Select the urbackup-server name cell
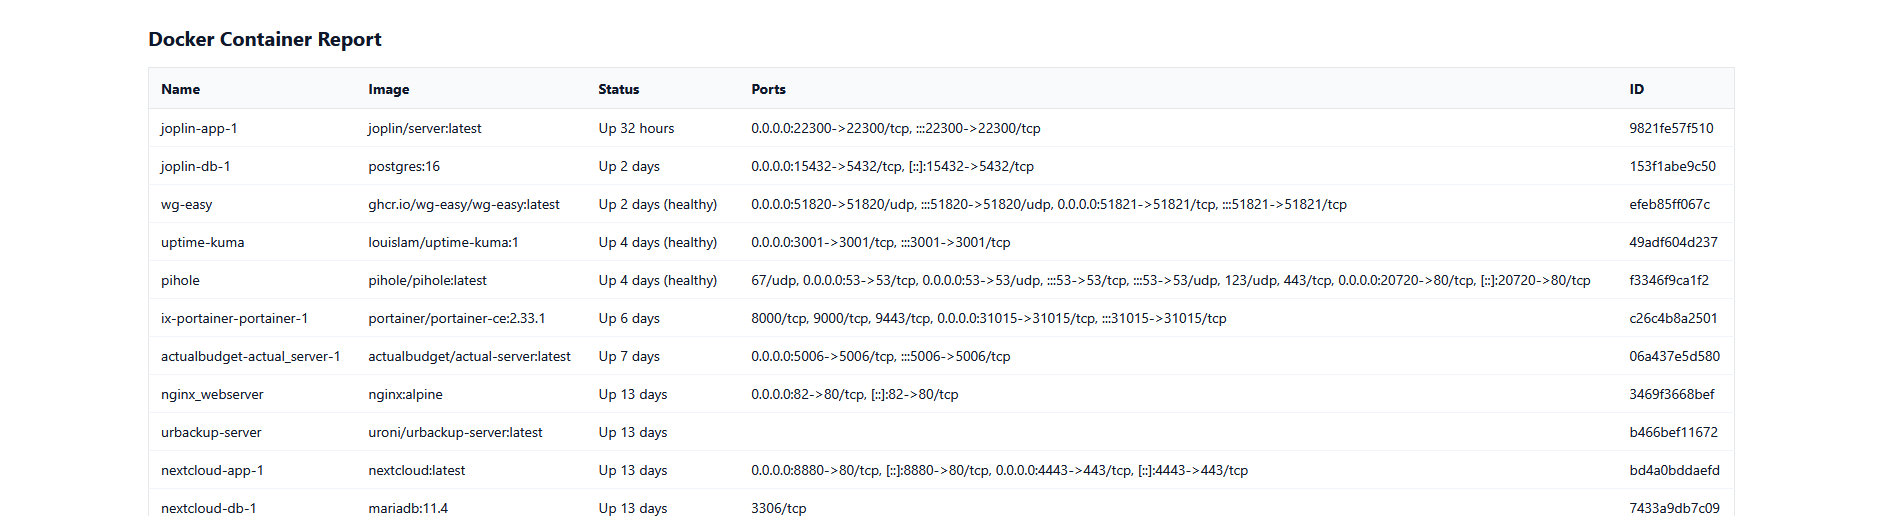 click(x=211, y=432)
